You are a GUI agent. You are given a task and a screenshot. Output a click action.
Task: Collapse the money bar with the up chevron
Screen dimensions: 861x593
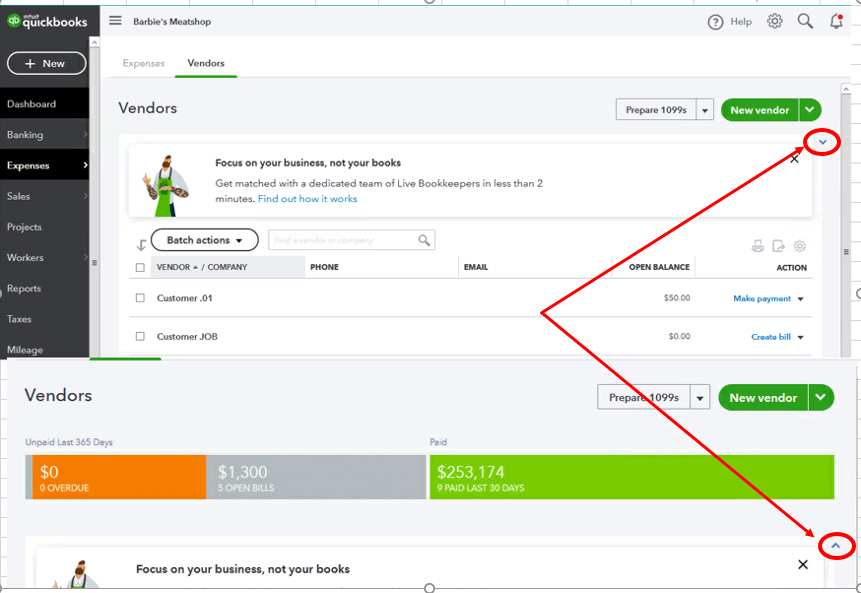pyautogui.click(x=836, y=546)
